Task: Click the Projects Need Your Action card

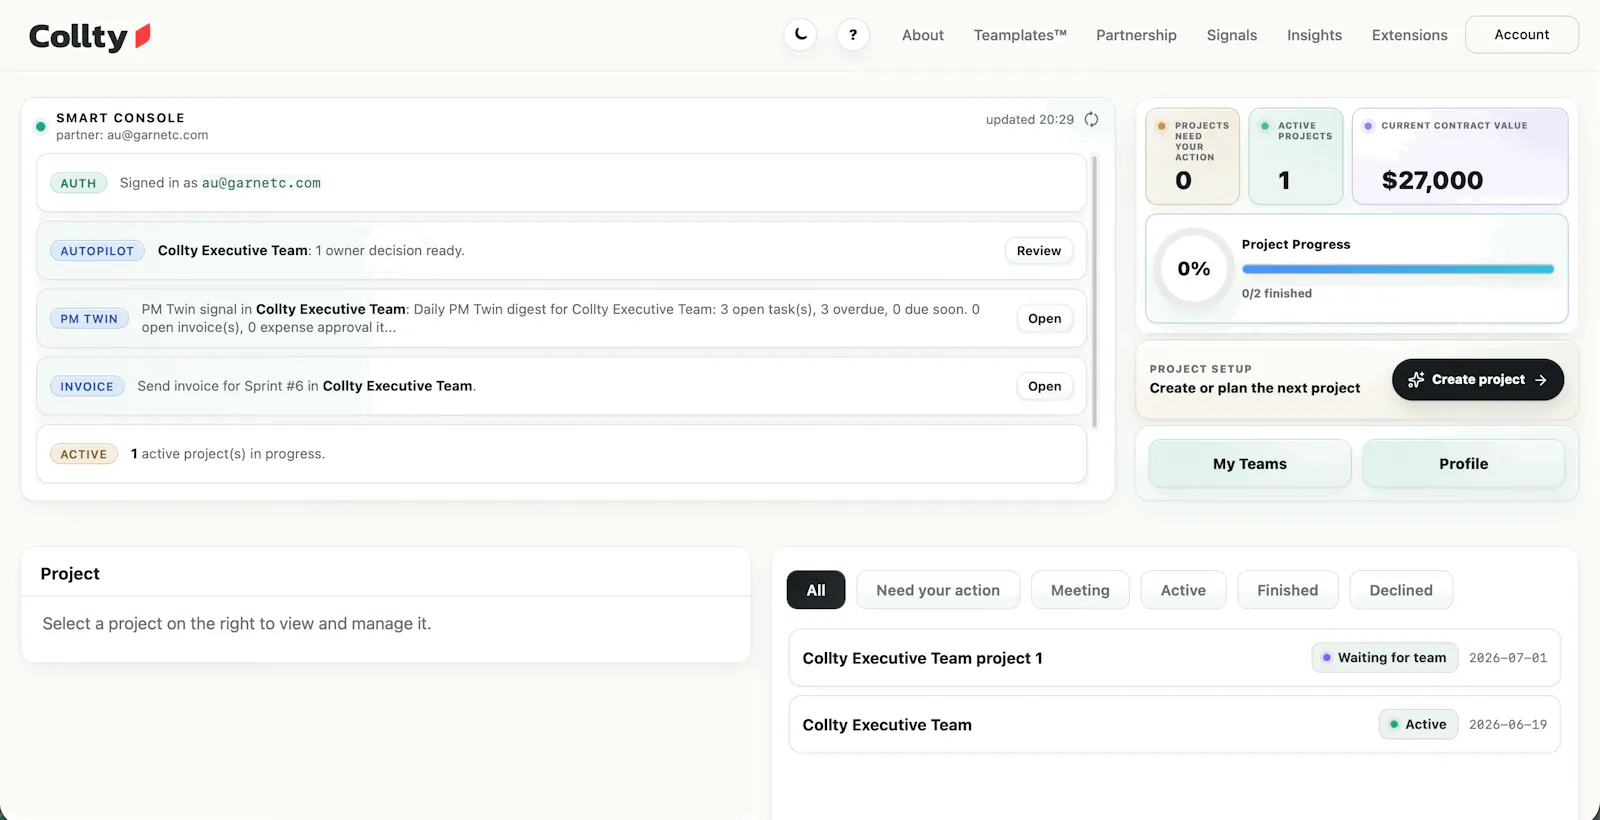Action: click(x=1192, y=156)
